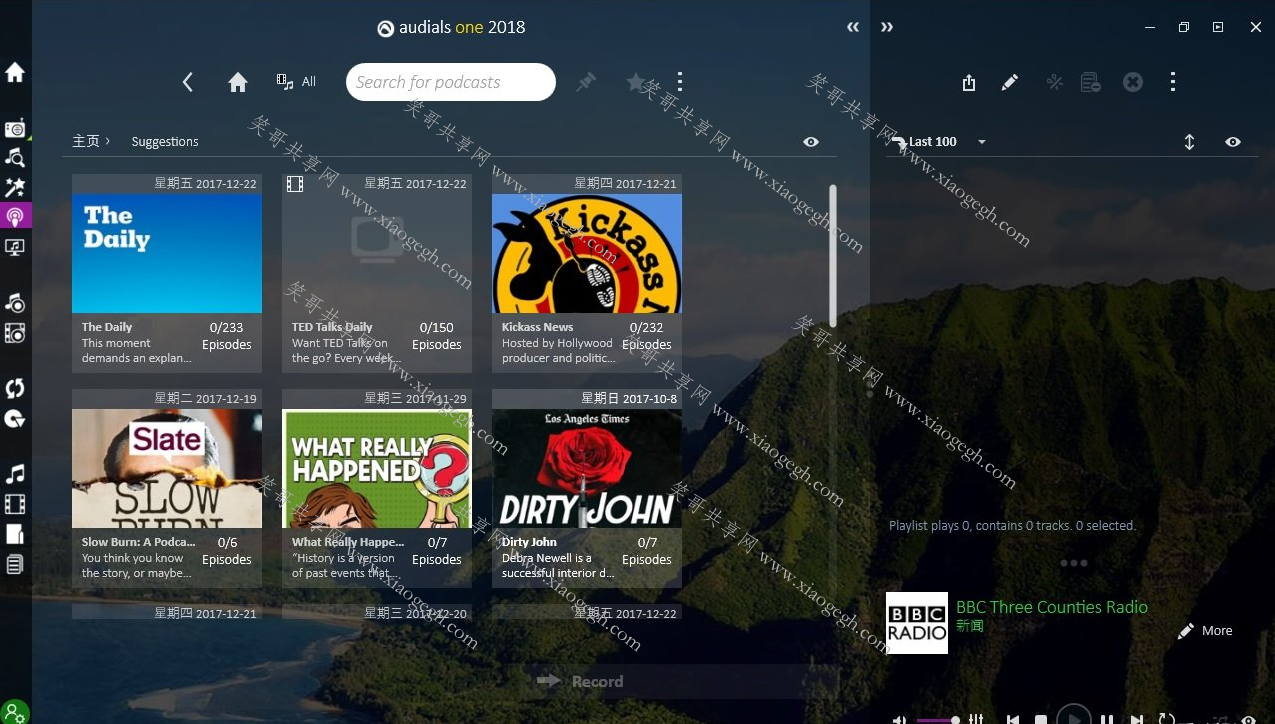Go to podcasts home page icon
Screen dimensions: 1275x724
tap(238, 82)
